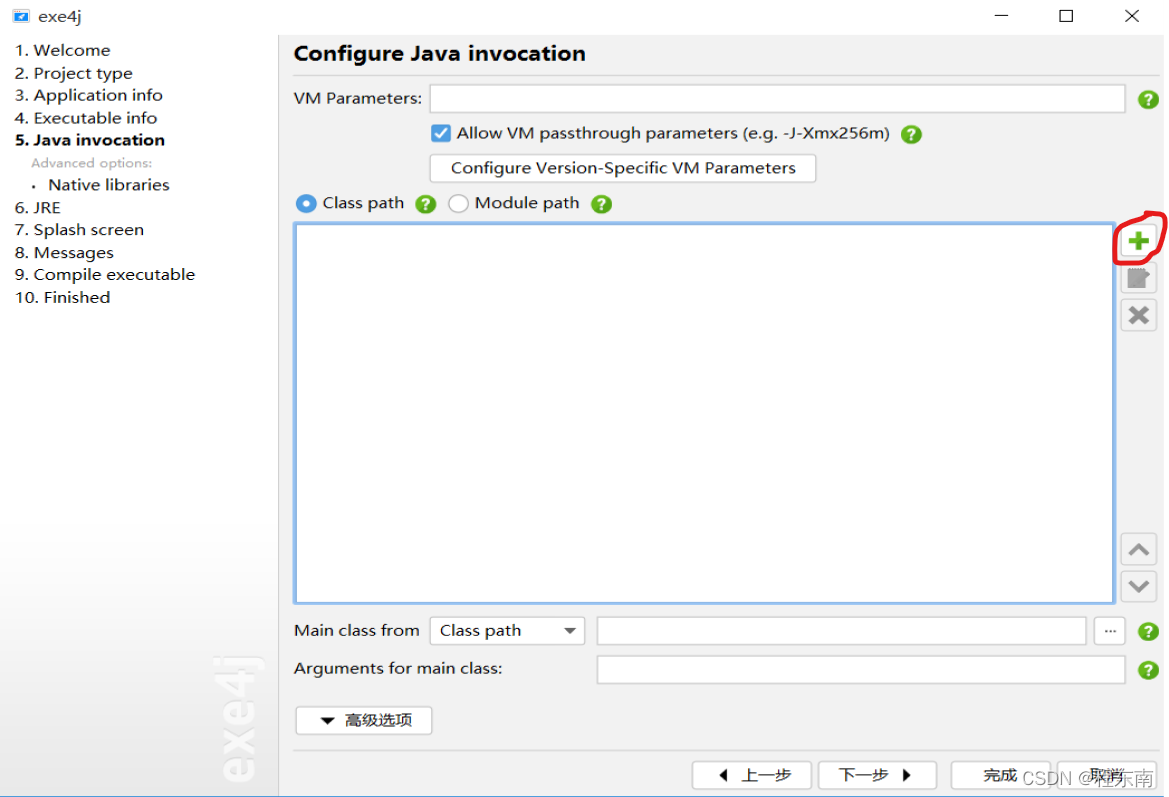Move class path entry down
The image size is (1169, 797).
tap(1138, 586)
